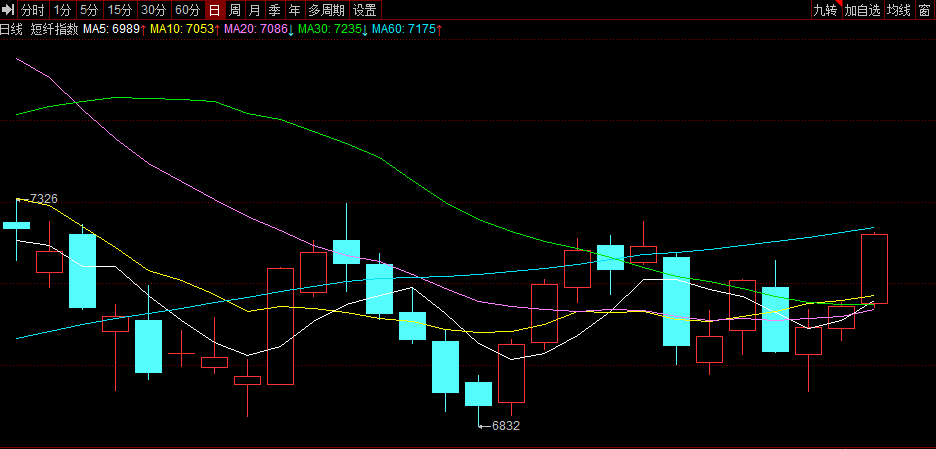936x449 pixels.
Task: Open the 设置 settings
Action: (x=365, y=10)
